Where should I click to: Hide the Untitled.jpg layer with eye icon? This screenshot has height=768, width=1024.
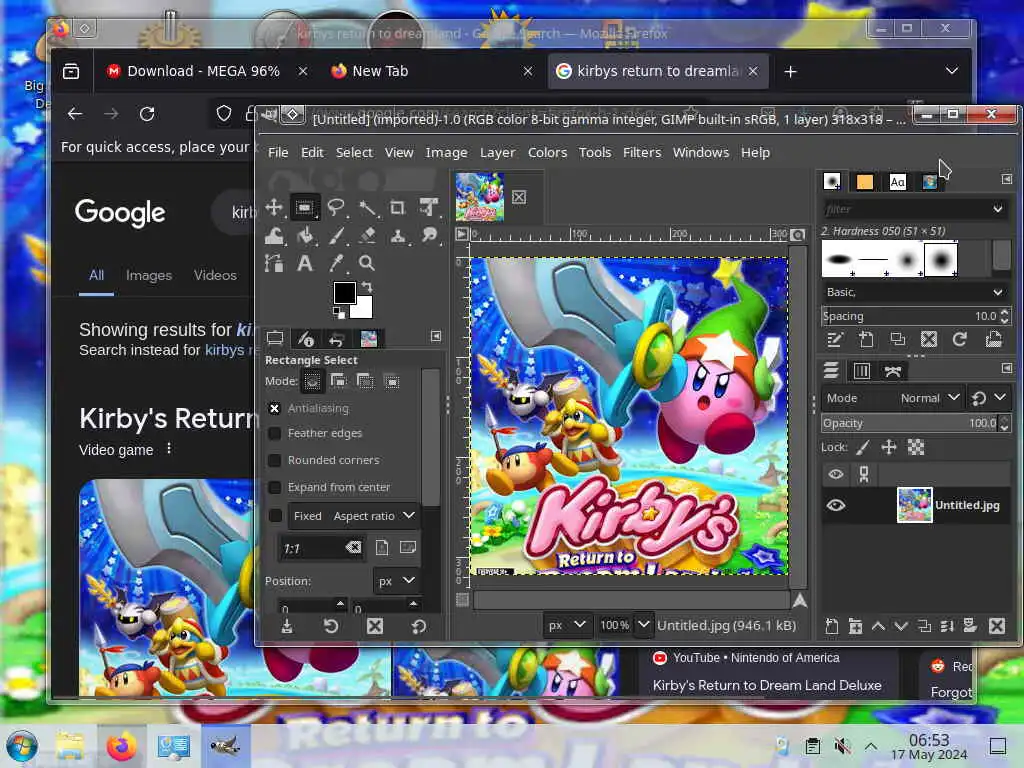tap(836, 505)
